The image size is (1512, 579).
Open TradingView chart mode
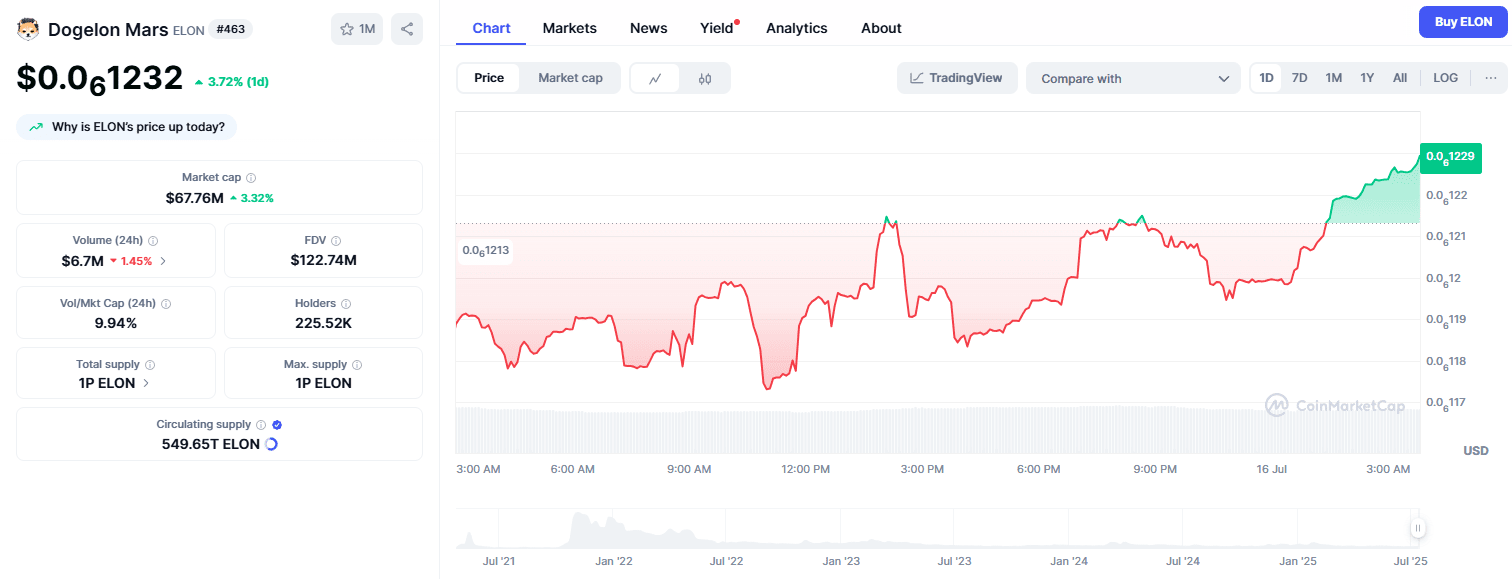click(x=957, y=78)
